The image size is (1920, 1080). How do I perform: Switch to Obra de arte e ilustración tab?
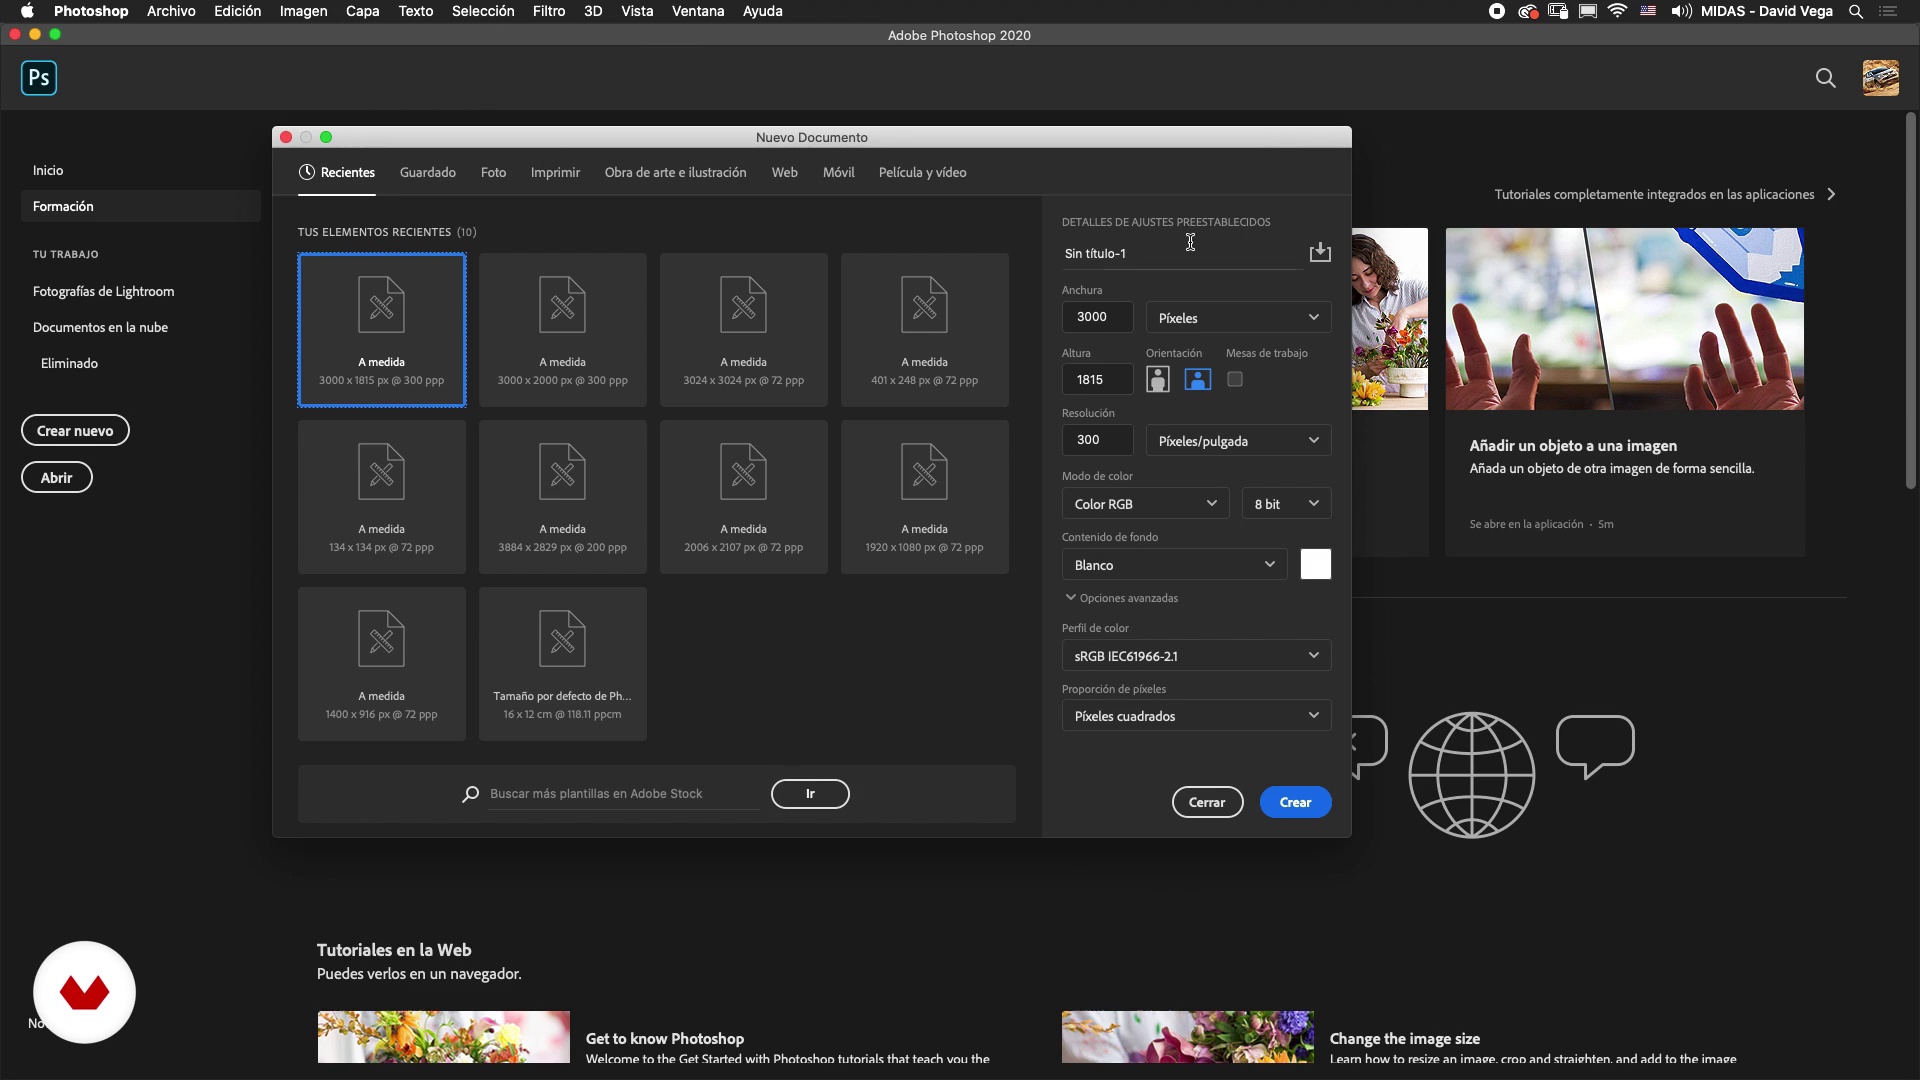(675, 172)
